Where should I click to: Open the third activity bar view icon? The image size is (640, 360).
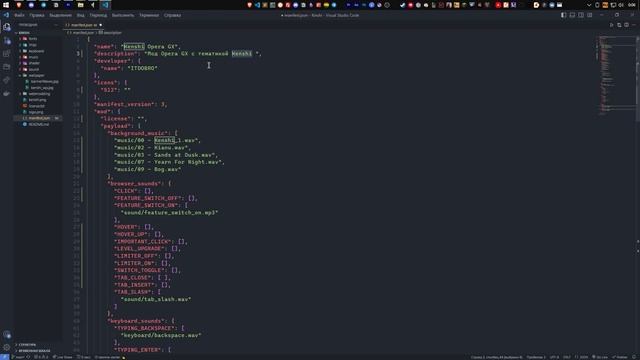7,54
